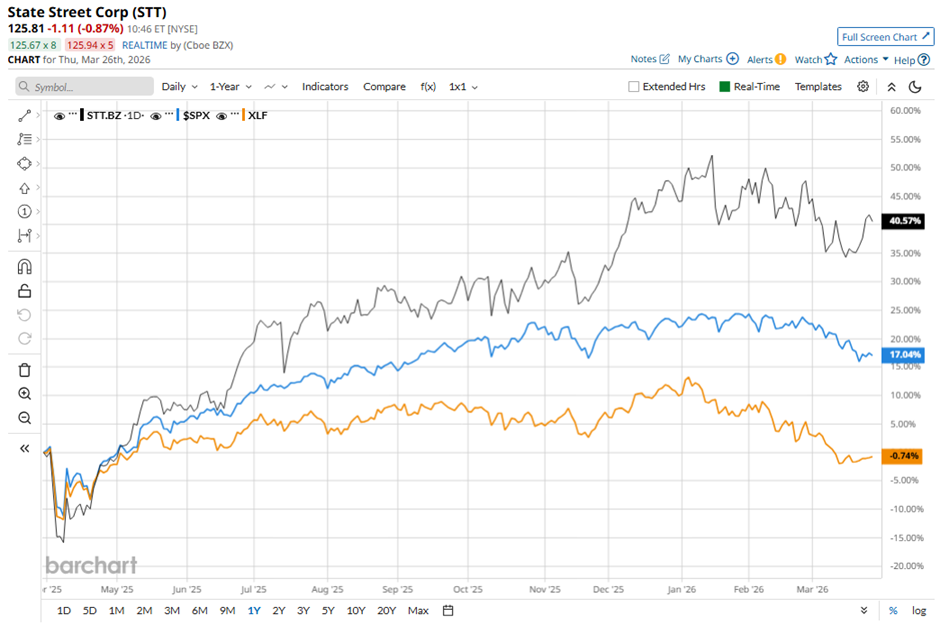
Task: Open the 1-Year period dropdown
Action: coord(231,87)
